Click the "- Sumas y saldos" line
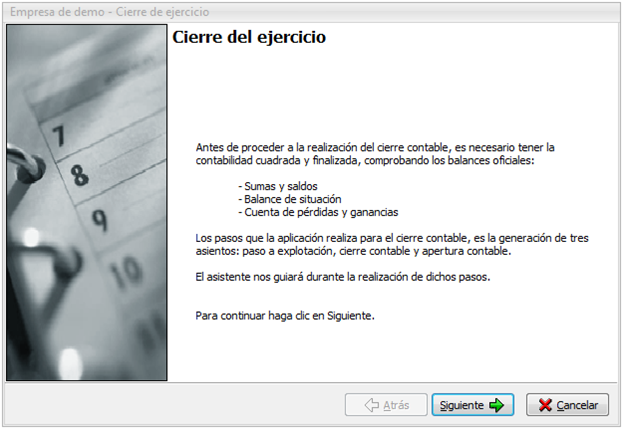The height and width of the screenshot is (430, 624). tap(278, 186)
